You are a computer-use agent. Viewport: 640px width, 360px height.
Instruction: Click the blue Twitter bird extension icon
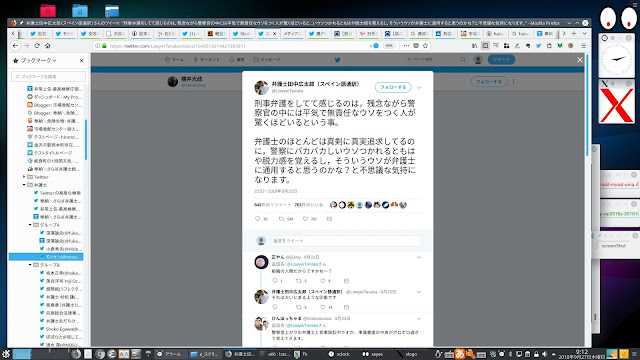click(x=538, y=46)
